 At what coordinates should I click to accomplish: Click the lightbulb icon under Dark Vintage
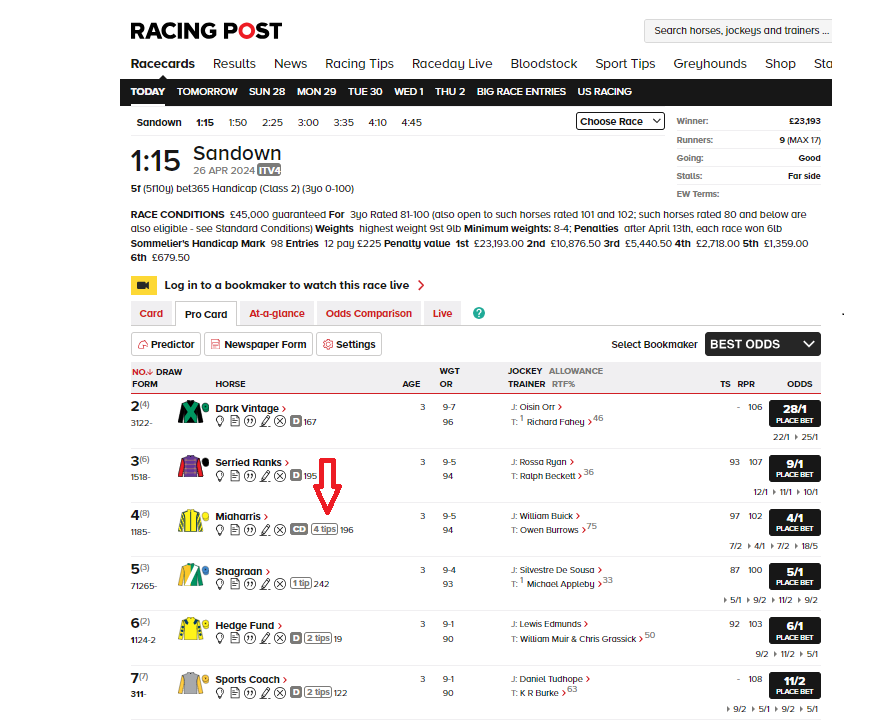[x=220, y=421]
